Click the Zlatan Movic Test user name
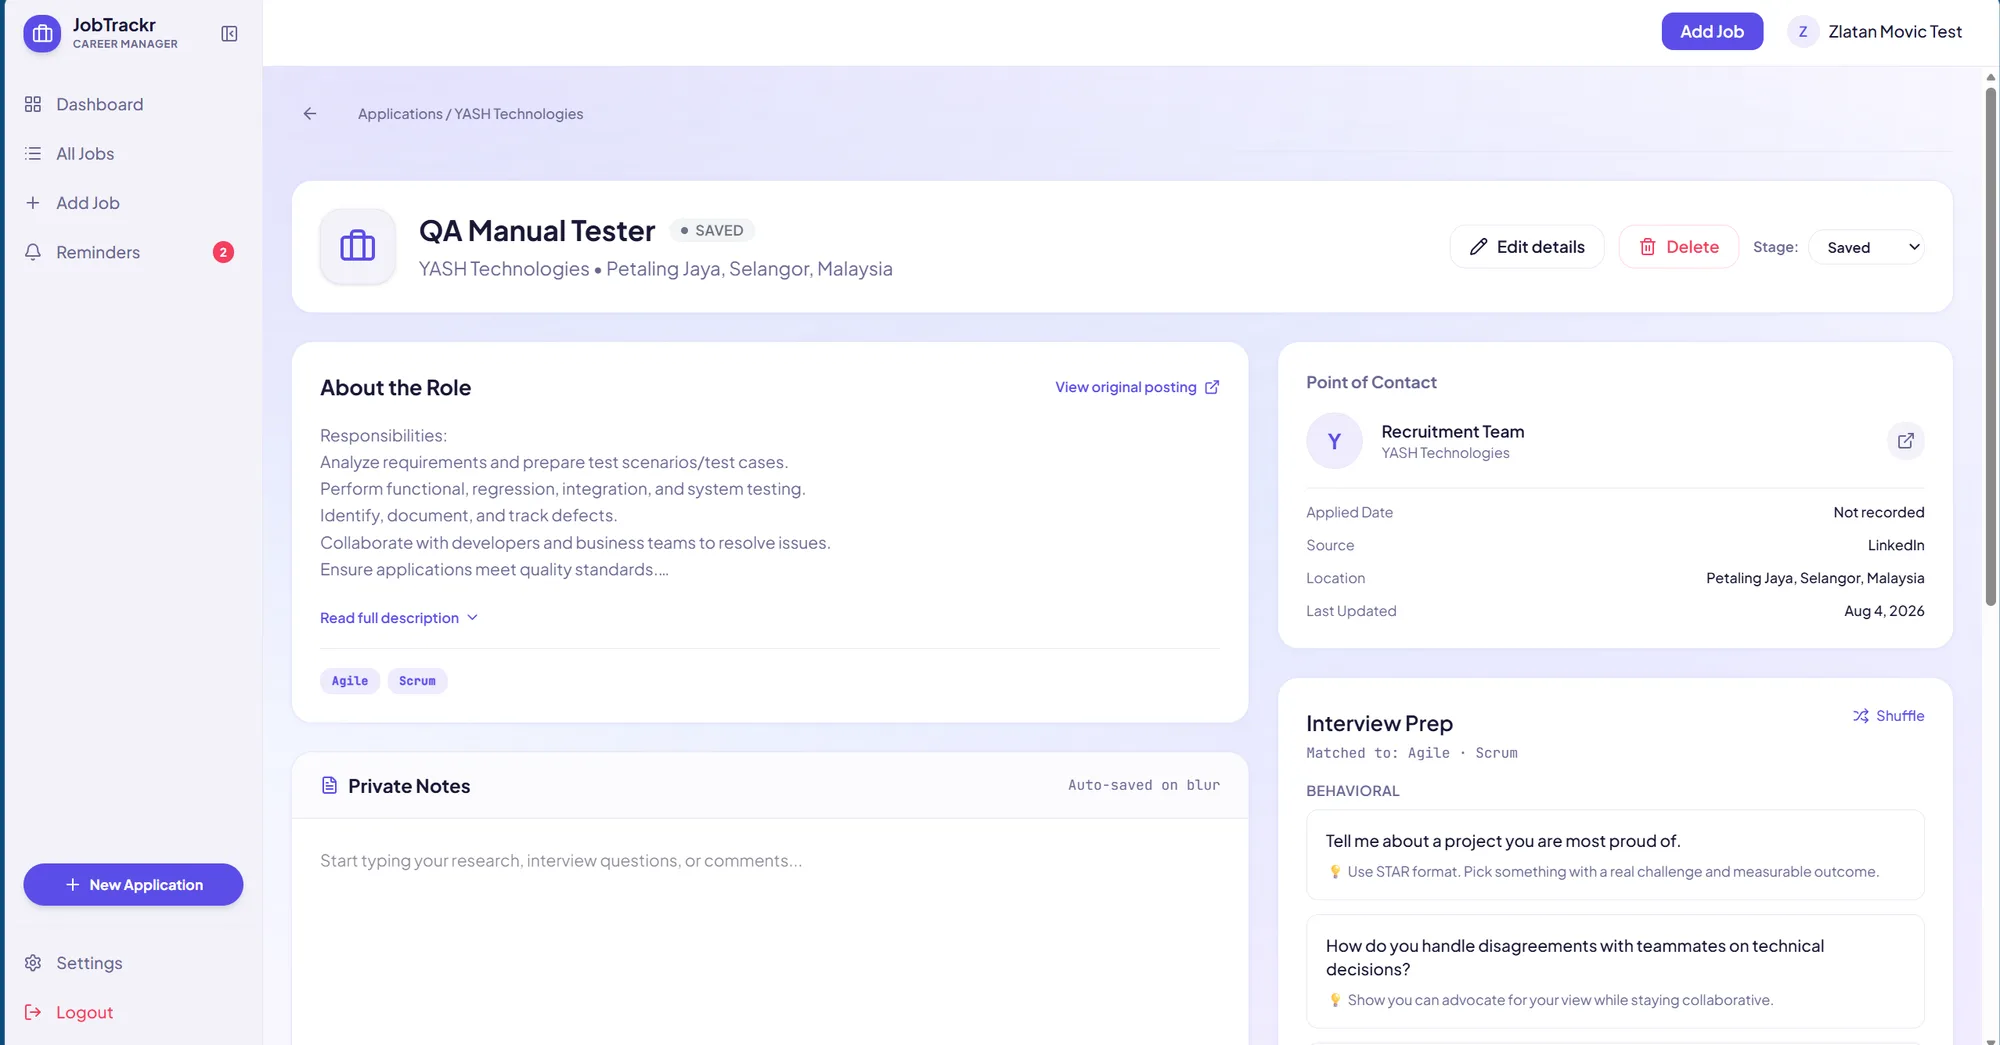This screenshot has height=1045, width=2000. click(1895, 32)
